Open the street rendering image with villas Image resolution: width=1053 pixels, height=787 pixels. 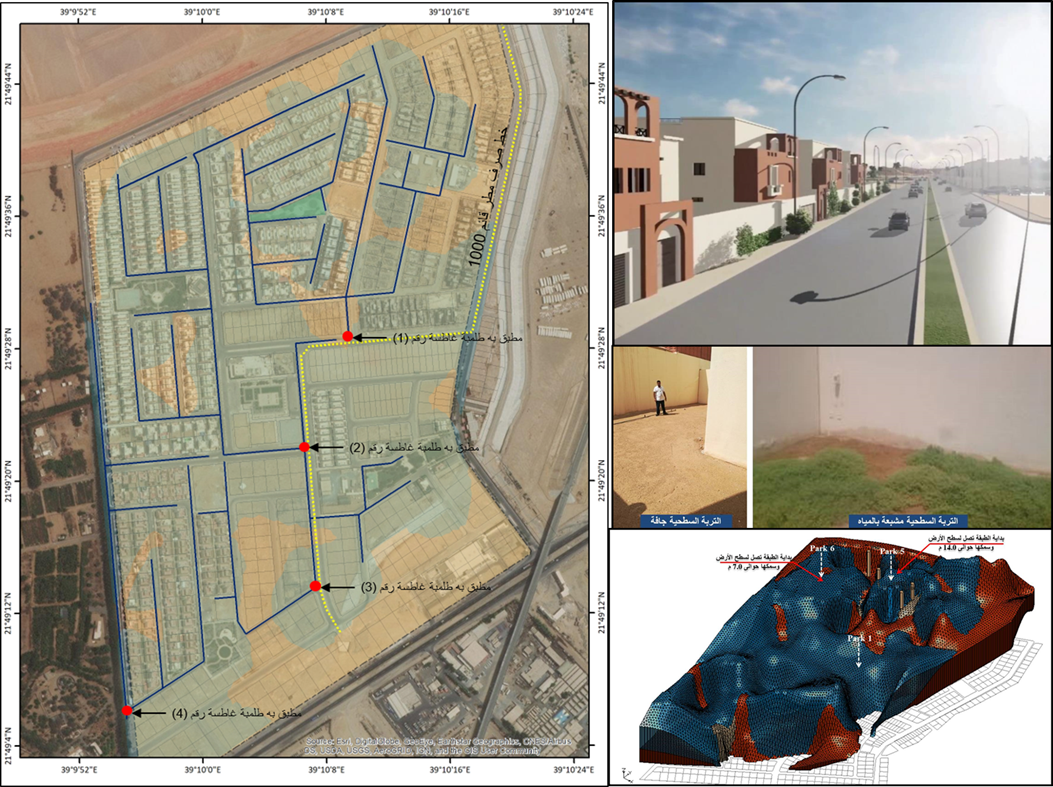tap(831, 174)
